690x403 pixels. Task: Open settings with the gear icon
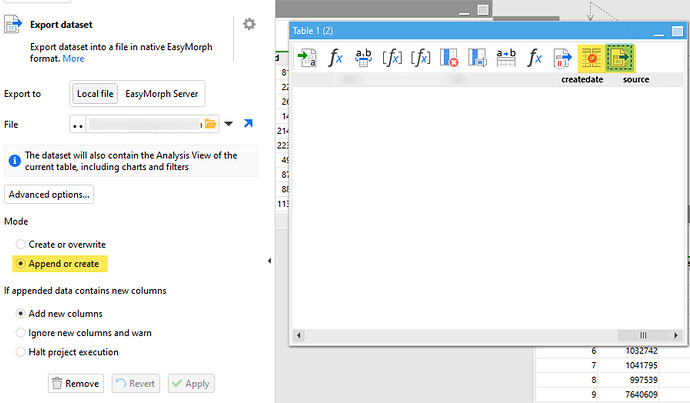coord(249,24)
